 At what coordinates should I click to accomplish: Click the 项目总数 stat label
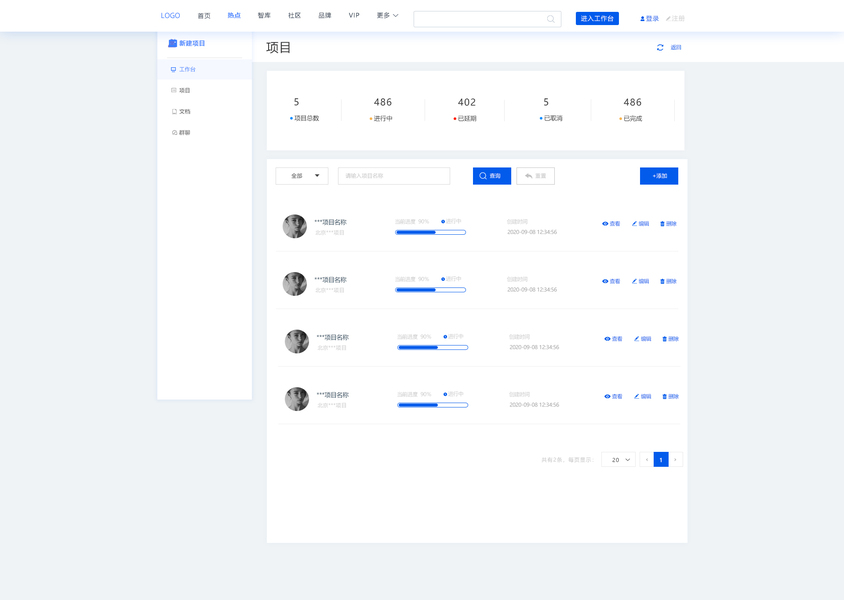pos(306,118)
